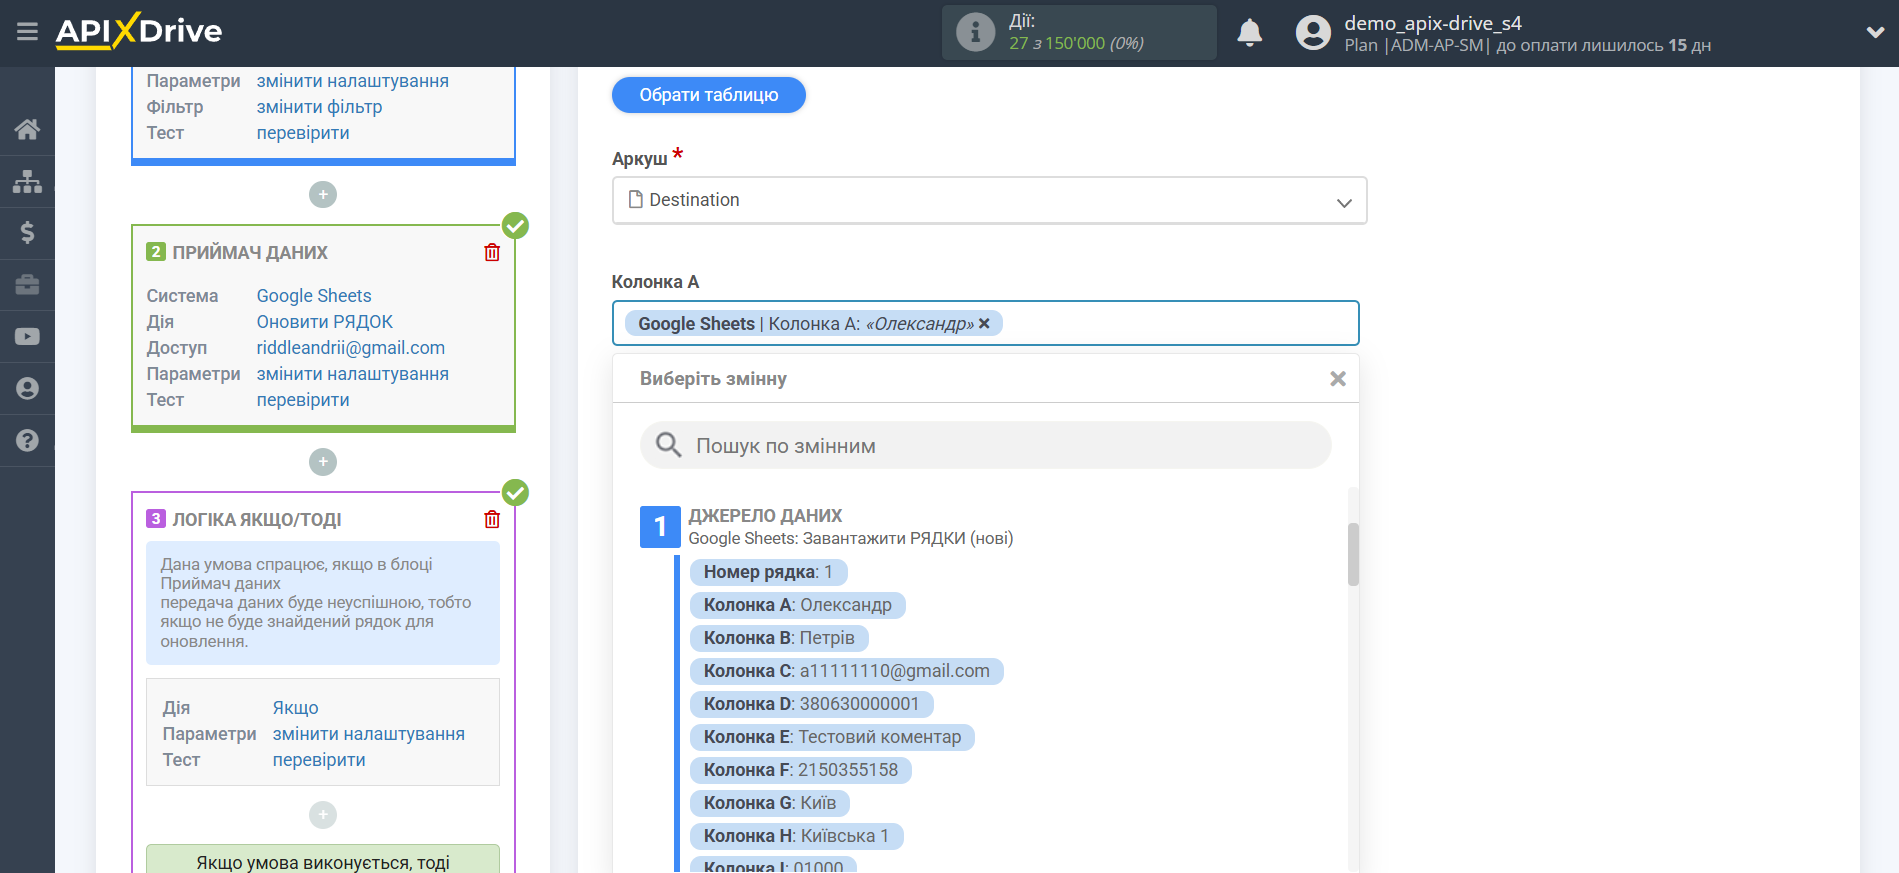The width and height of the screenshot is (1899, 873).
Task: Open Google Sheets link in ПРИЙМАЧ ДАНИХ
Action: [314, 296]
